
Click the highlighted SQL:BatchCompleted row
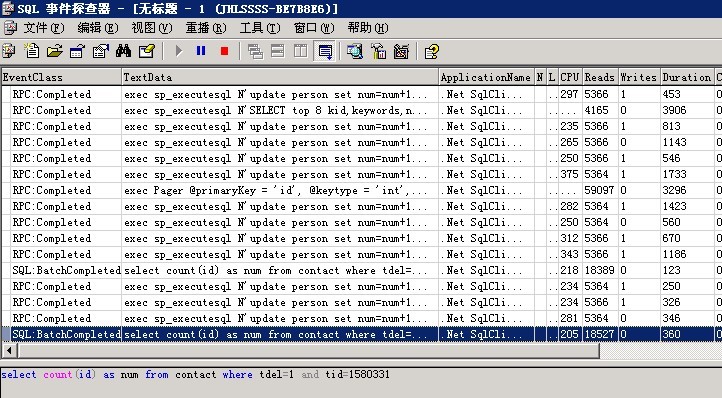pyautogui.click(x=361, y=334)
